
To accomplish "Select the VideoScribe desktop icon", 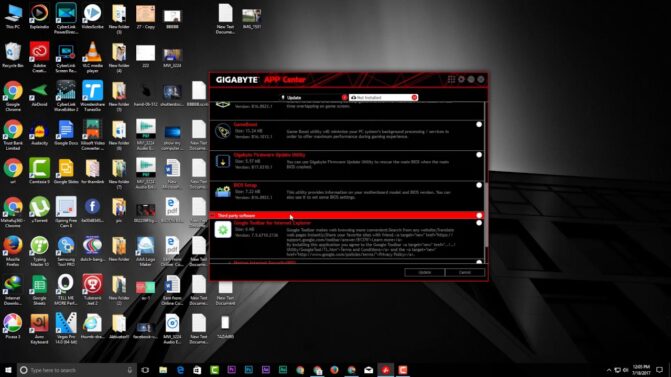I will pyautogui.click(x=92, y=16).
